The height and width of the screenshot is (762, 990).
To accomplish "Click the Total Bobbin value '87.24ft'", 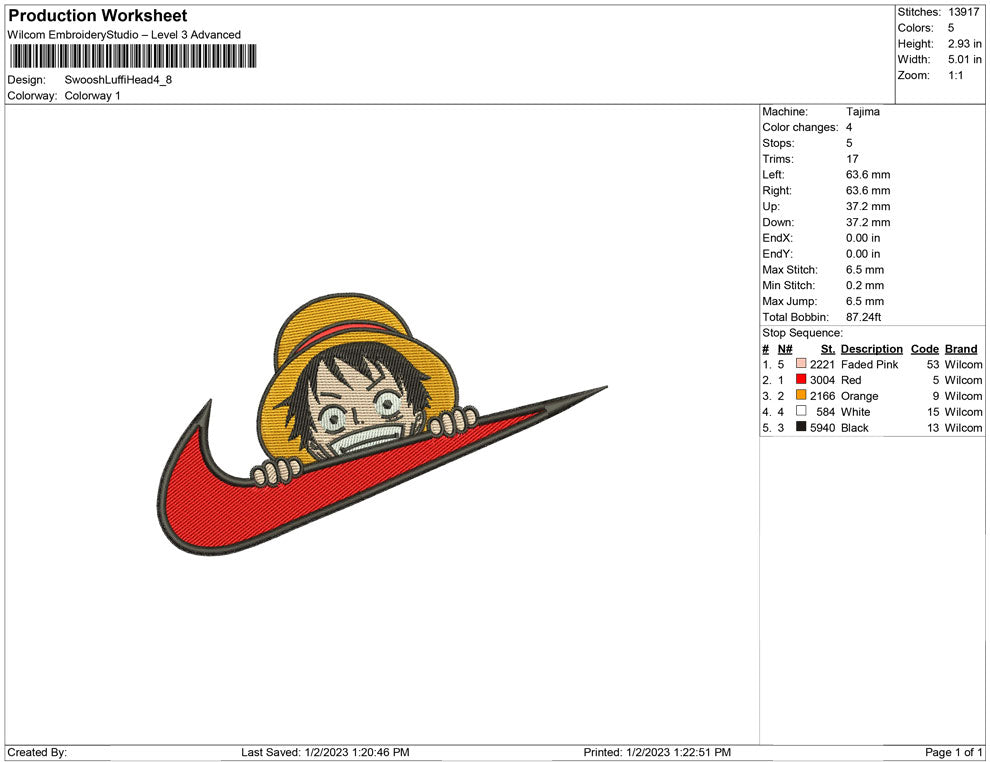I will point(864,317).
